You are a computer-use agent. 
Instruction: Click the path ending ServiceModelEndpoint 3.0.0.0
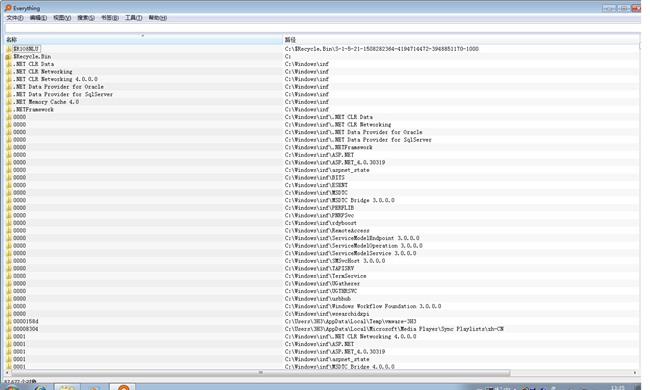click(352, 238)
